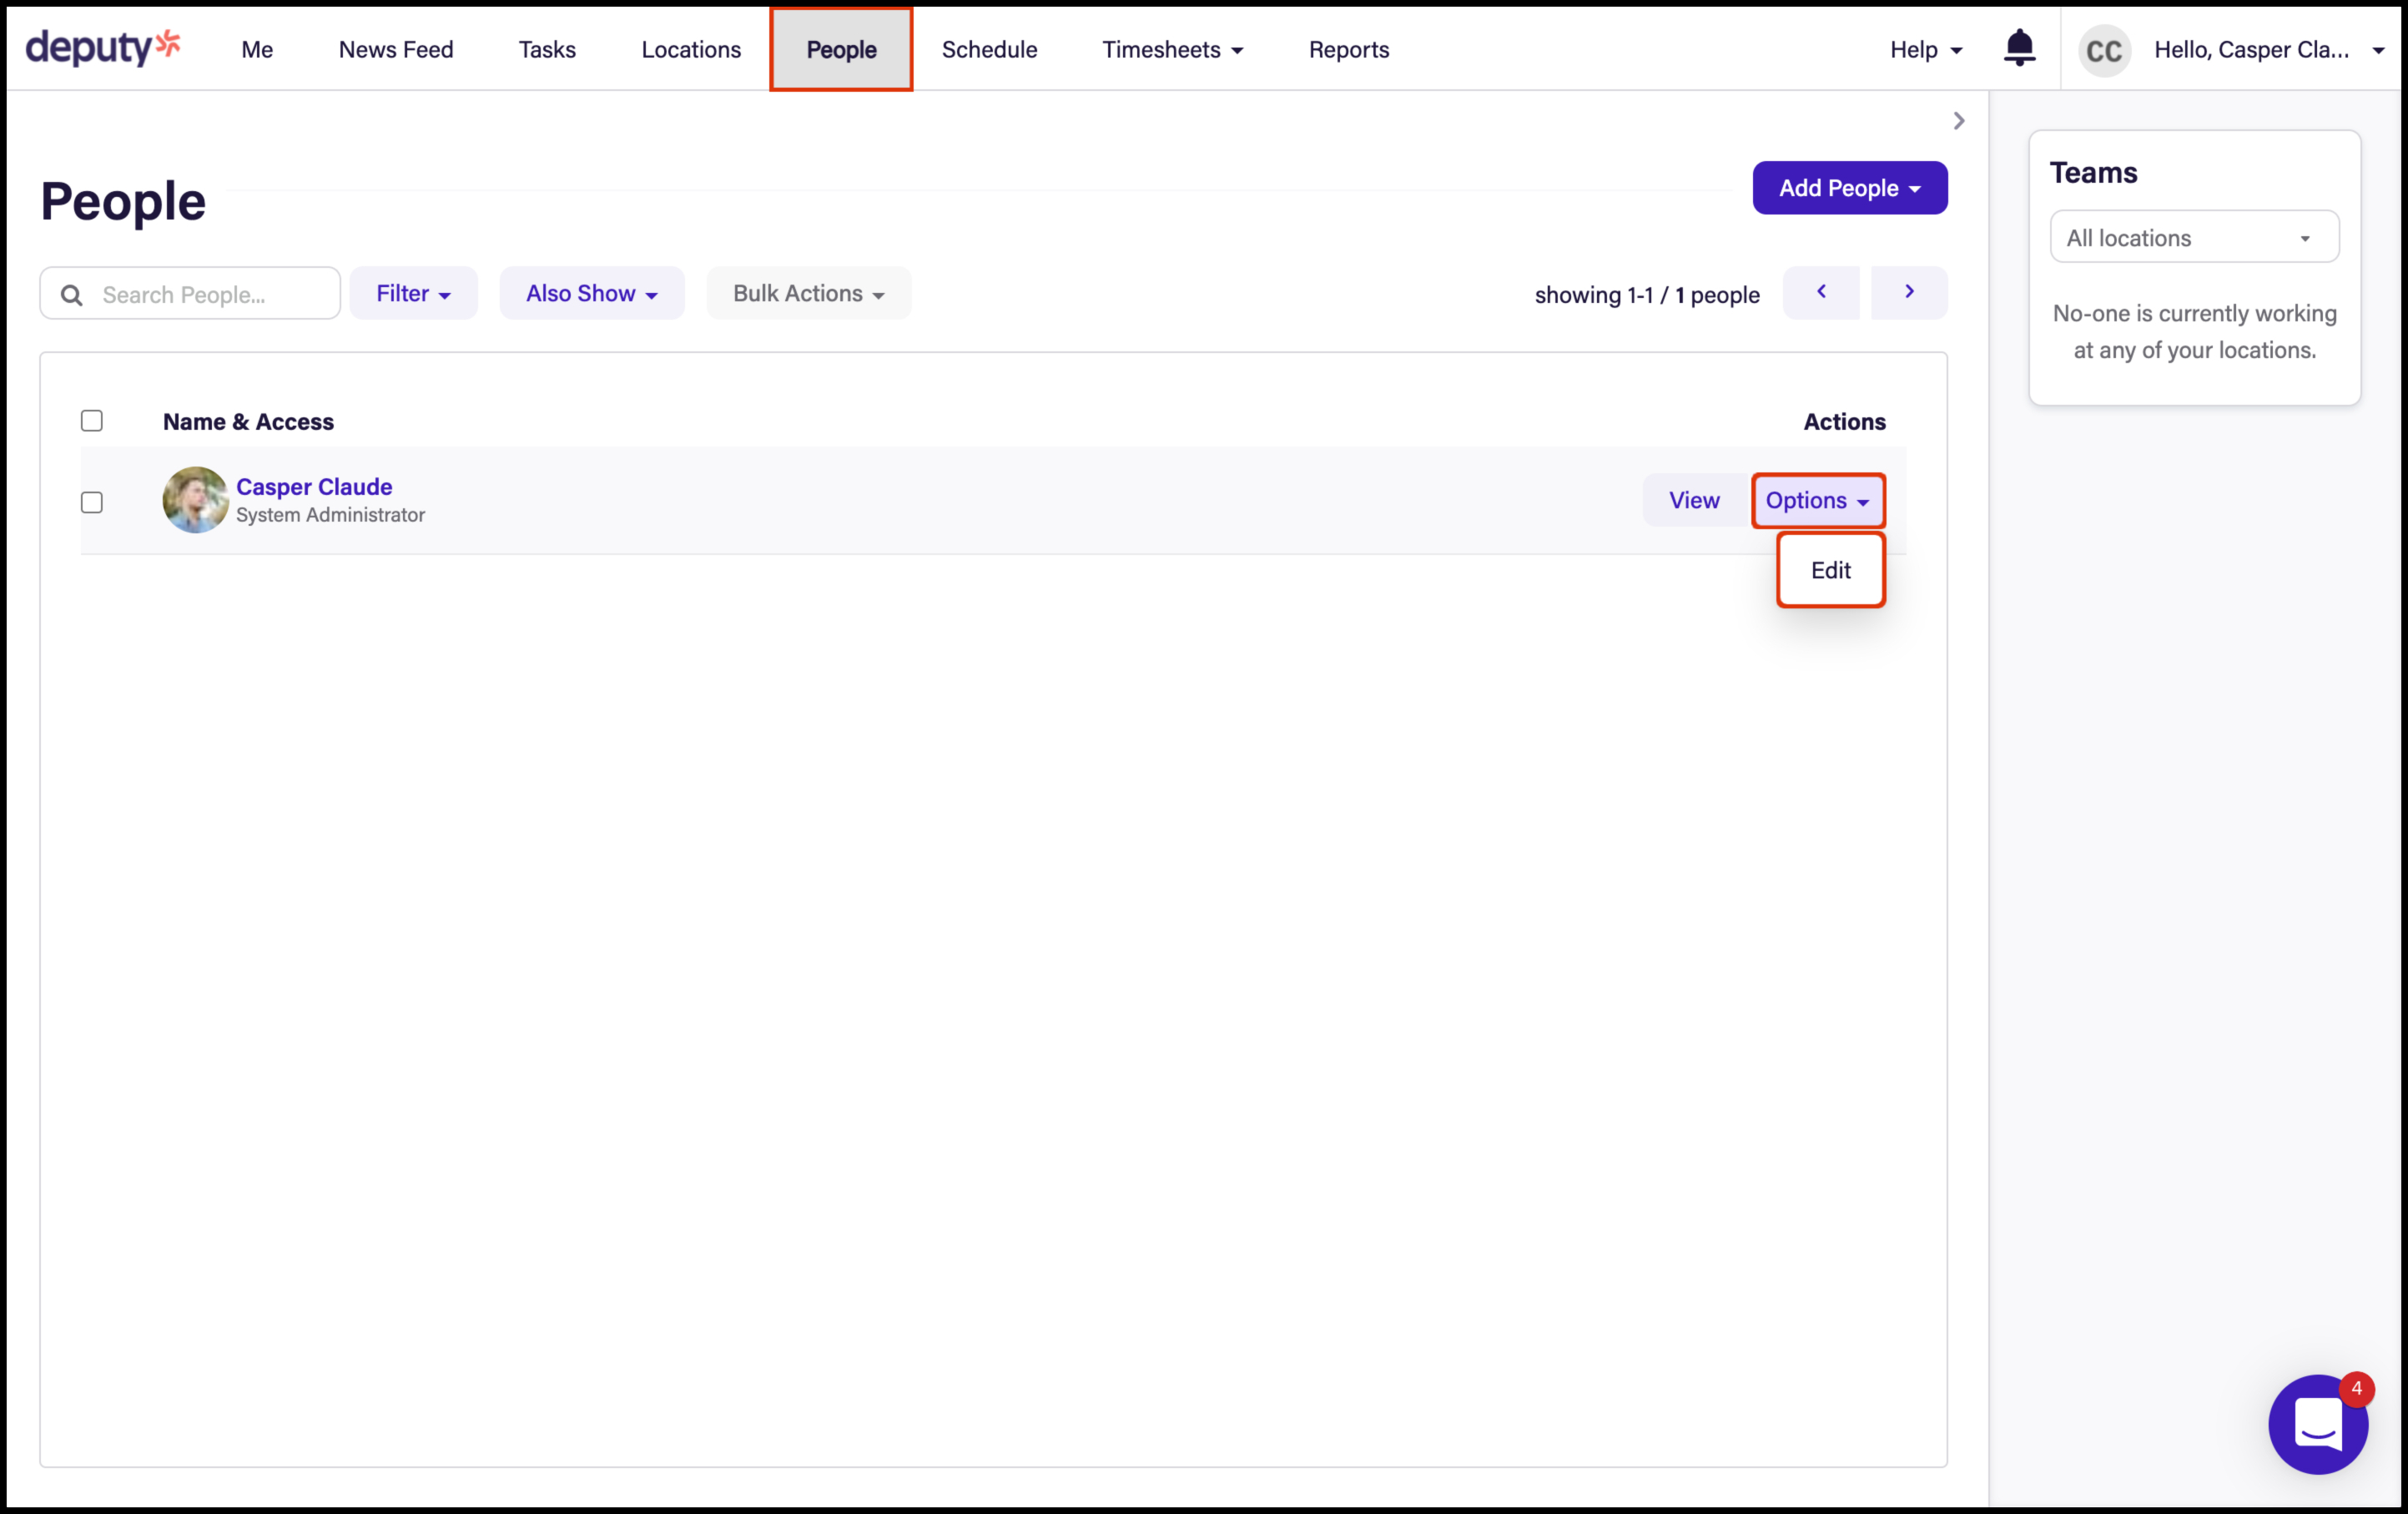This screenshot has width=2408, height=1514.
Task: Expand the Bulk Actions menu
Action: point(808,294)
